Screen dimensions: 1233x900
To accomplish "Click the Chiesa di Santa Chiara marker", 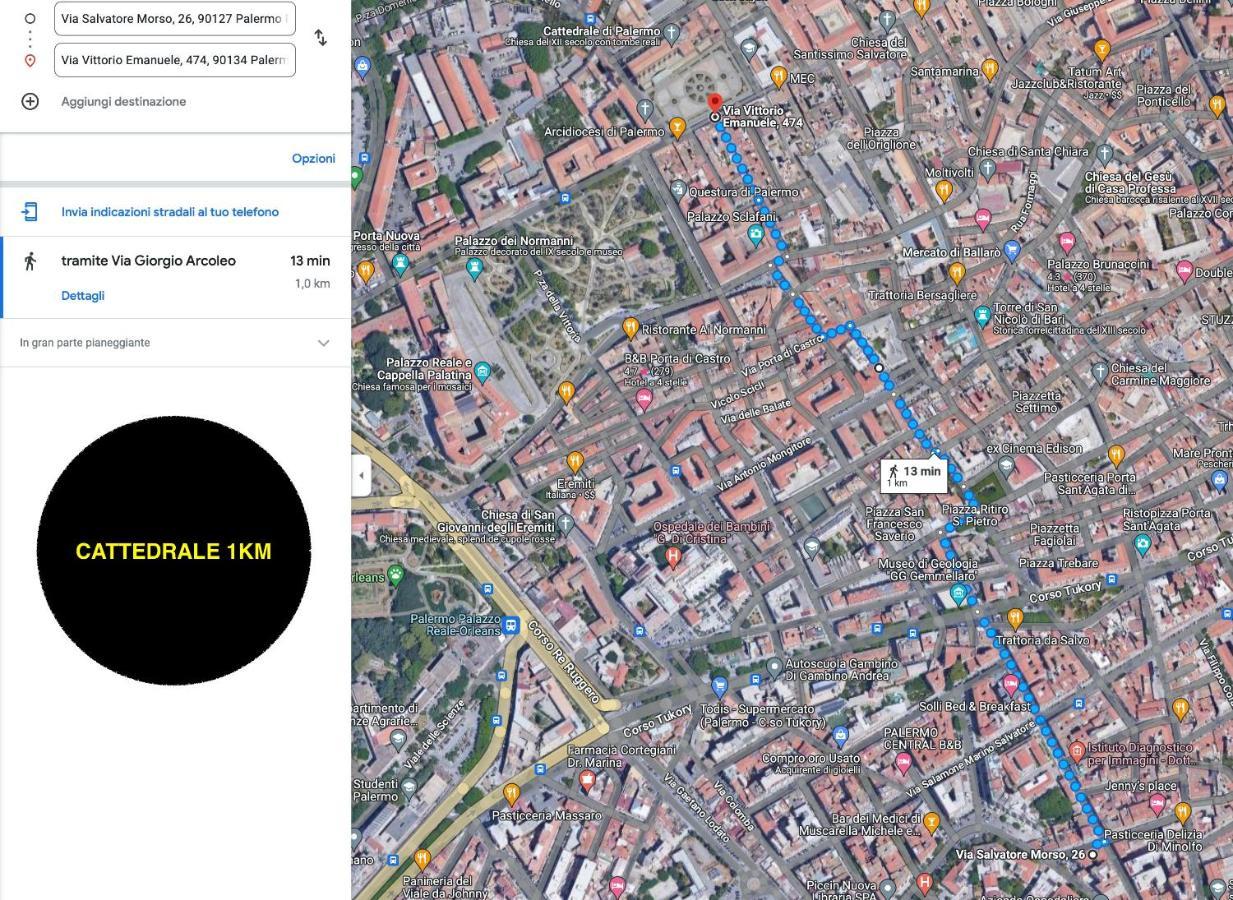I will [1104, 153].
